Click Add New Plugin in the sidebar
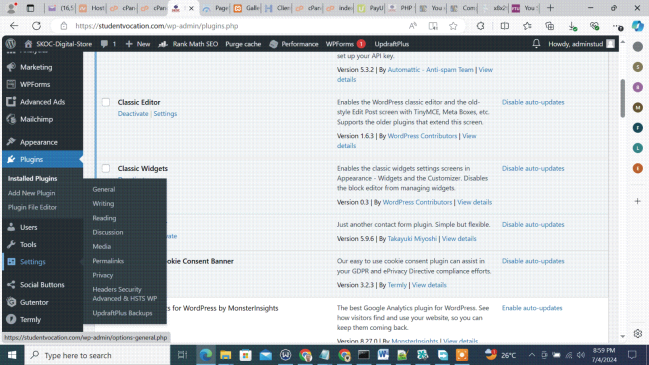This screenshot has width=649, height=365. [x=31, y=193]
